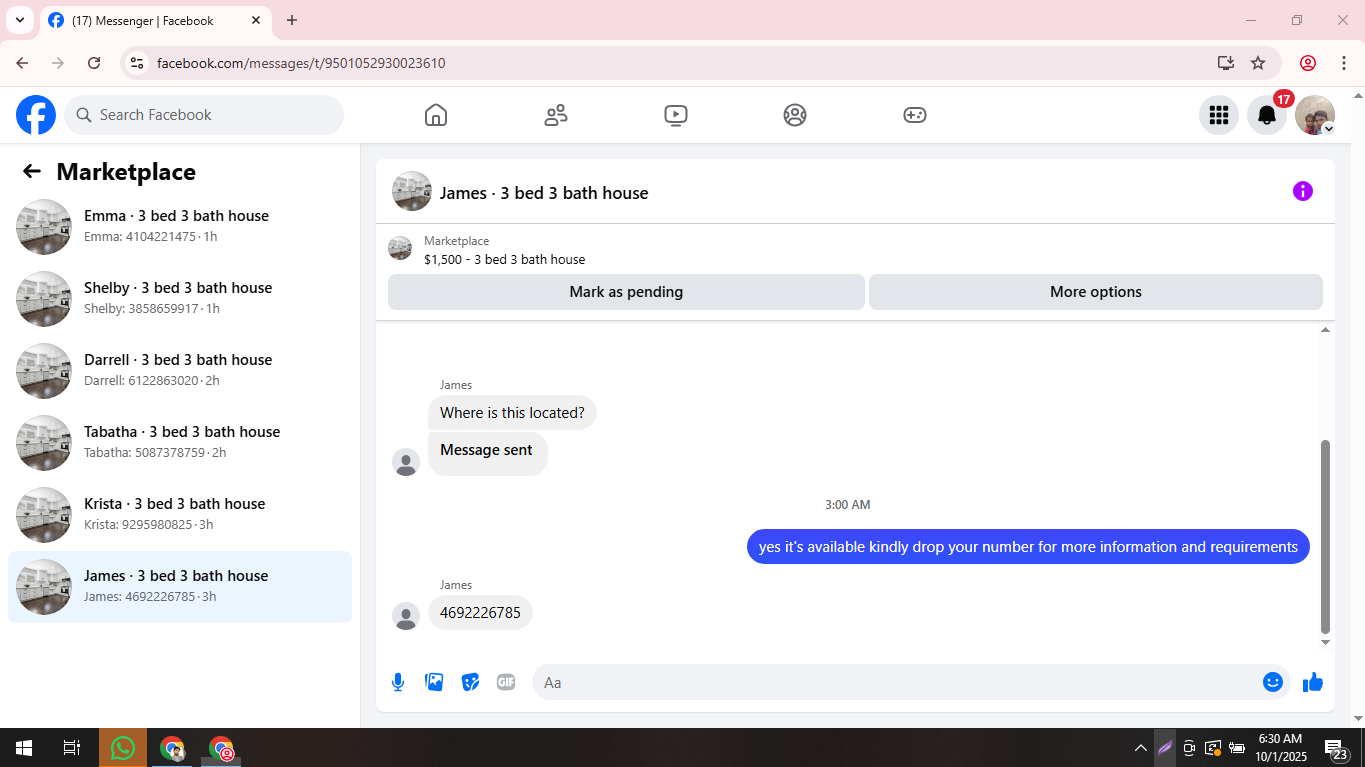The width and height of the screenshot is (1365, 767).
Task: Open Tabatha's 3 bed 3 bath house chat
Action: 180,443
